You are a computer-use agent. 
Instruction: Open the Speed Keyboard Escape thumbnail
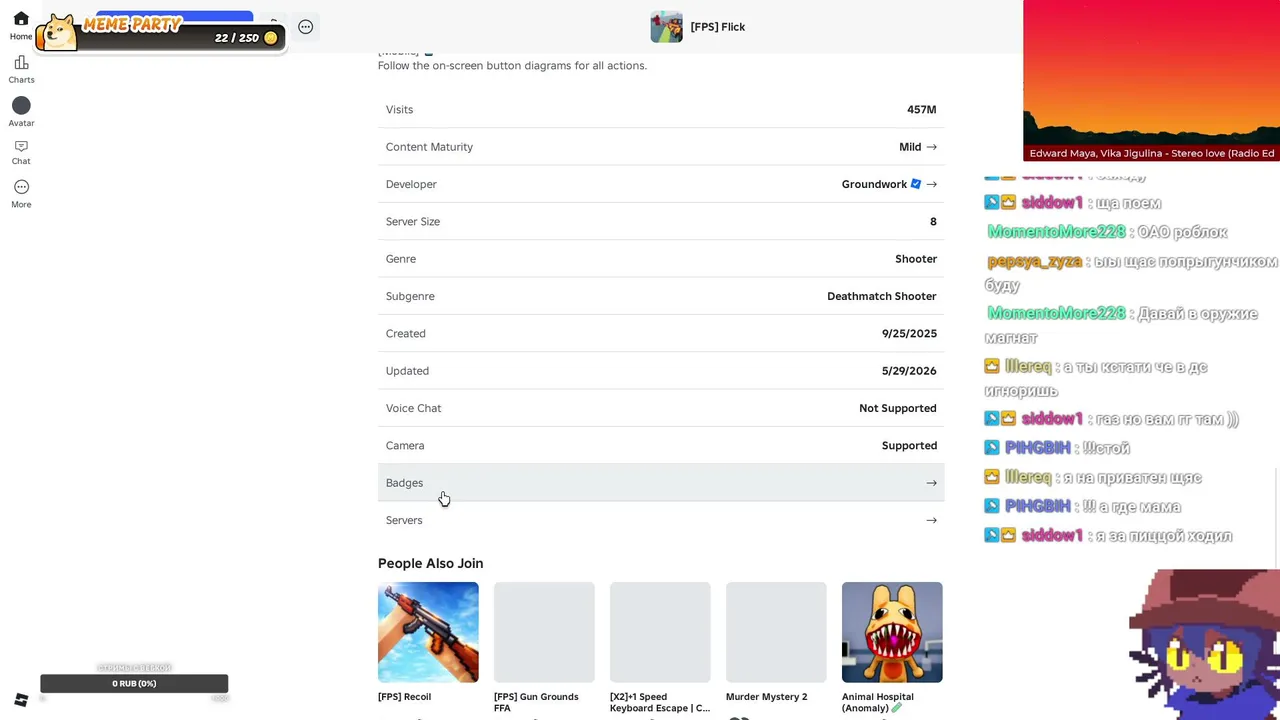click(660, 632)
